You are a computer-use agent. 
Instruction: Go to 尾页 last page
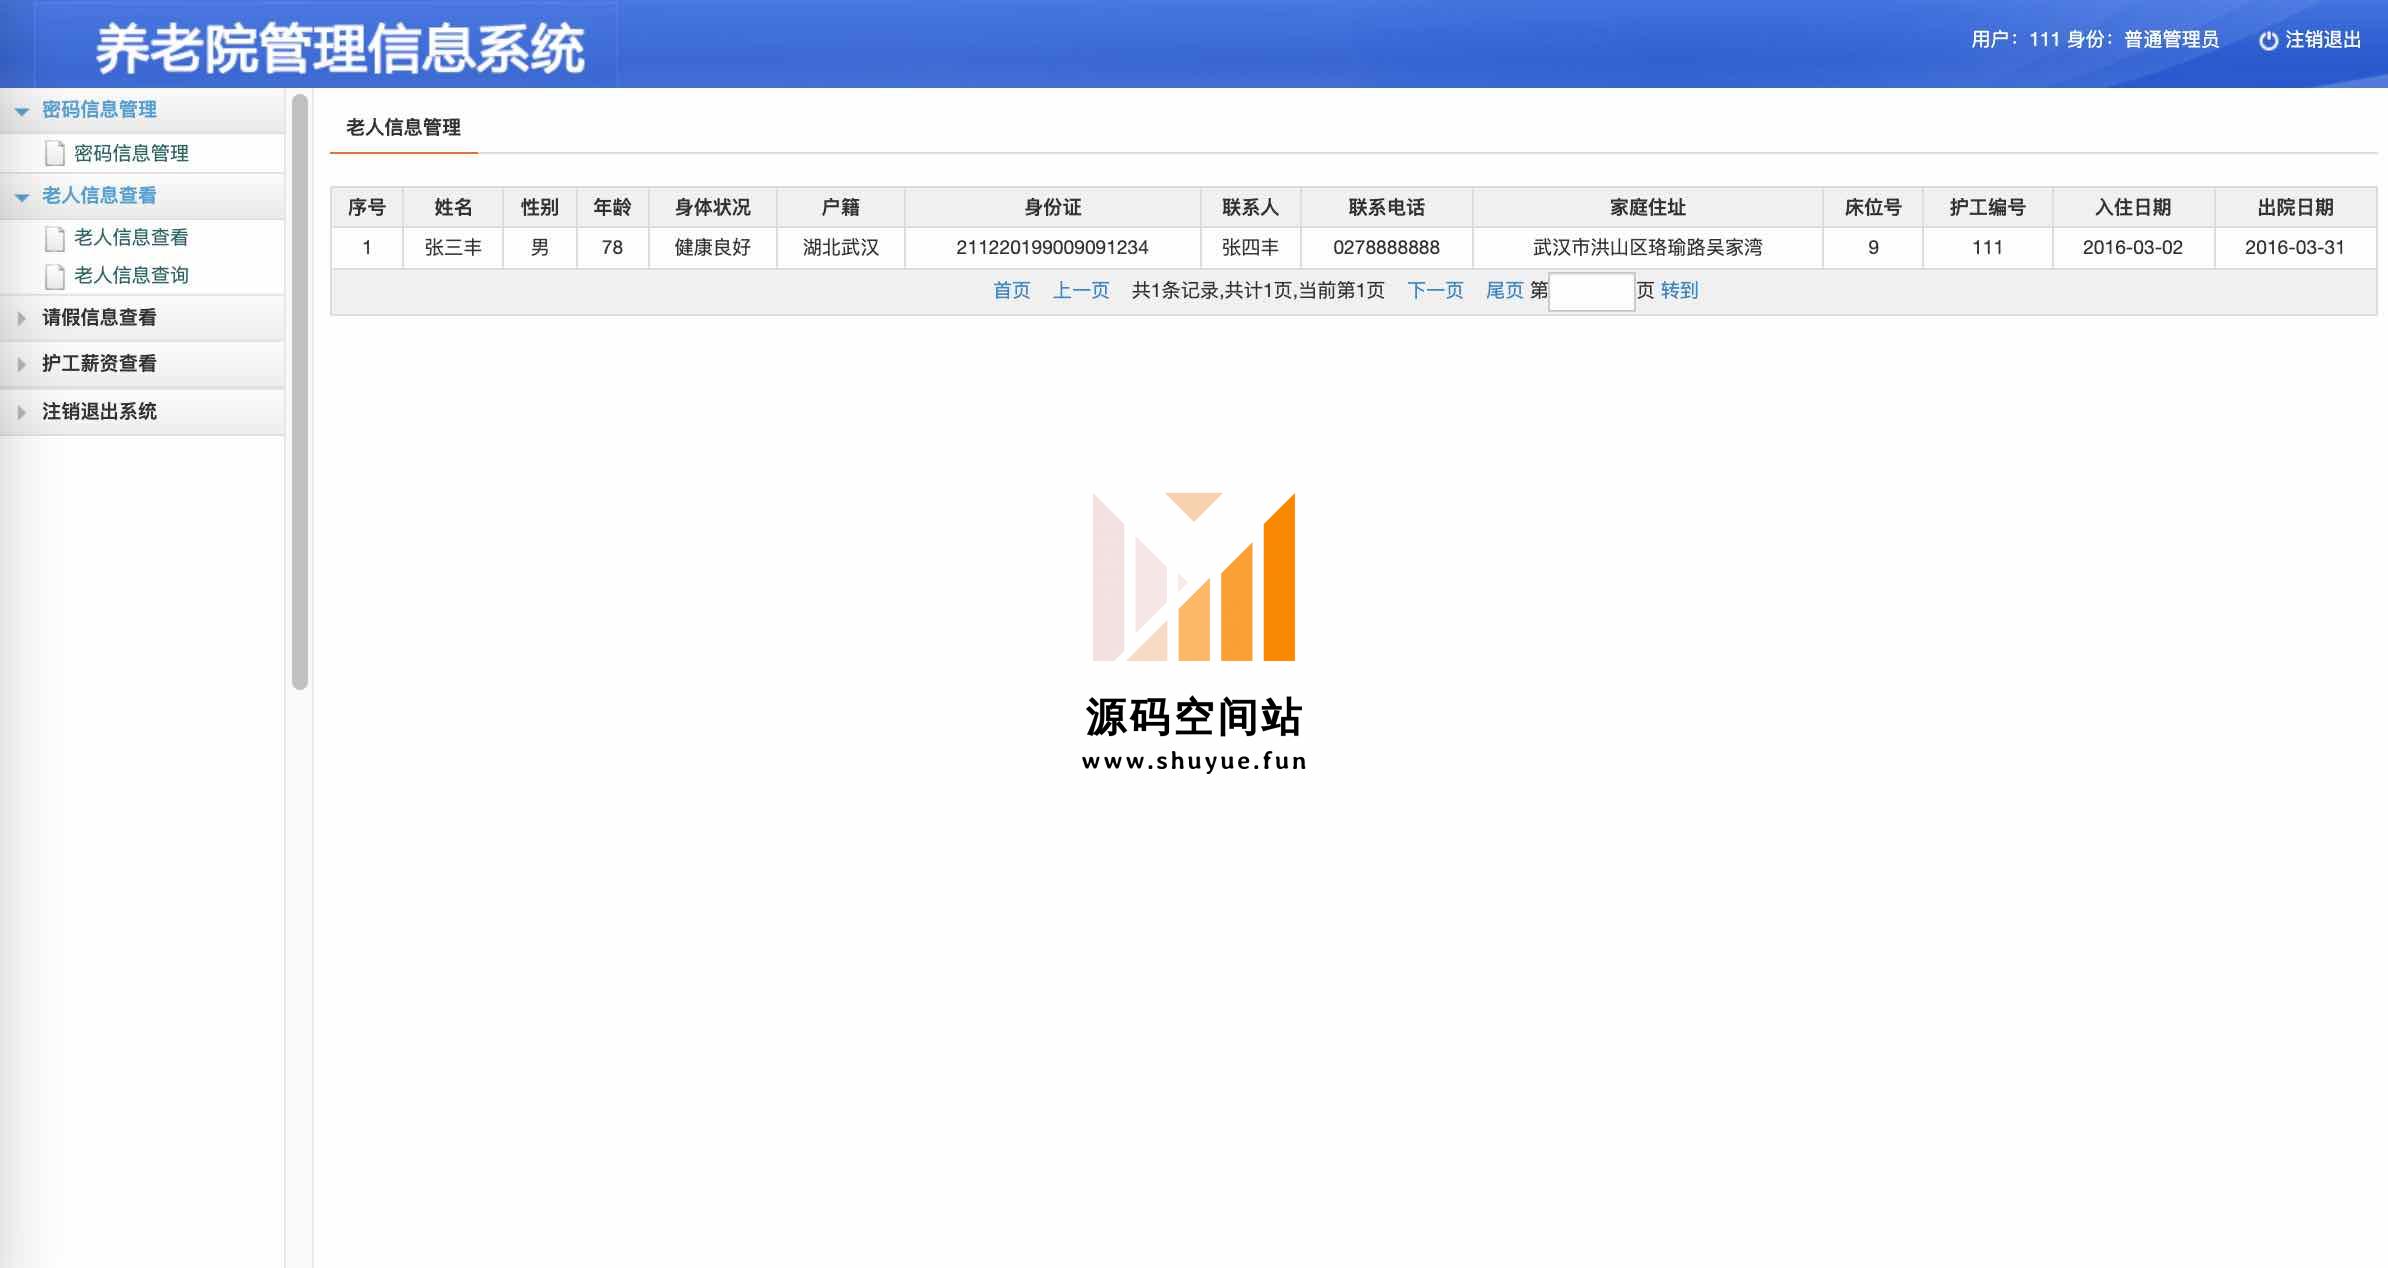[x=1504, y=290]
